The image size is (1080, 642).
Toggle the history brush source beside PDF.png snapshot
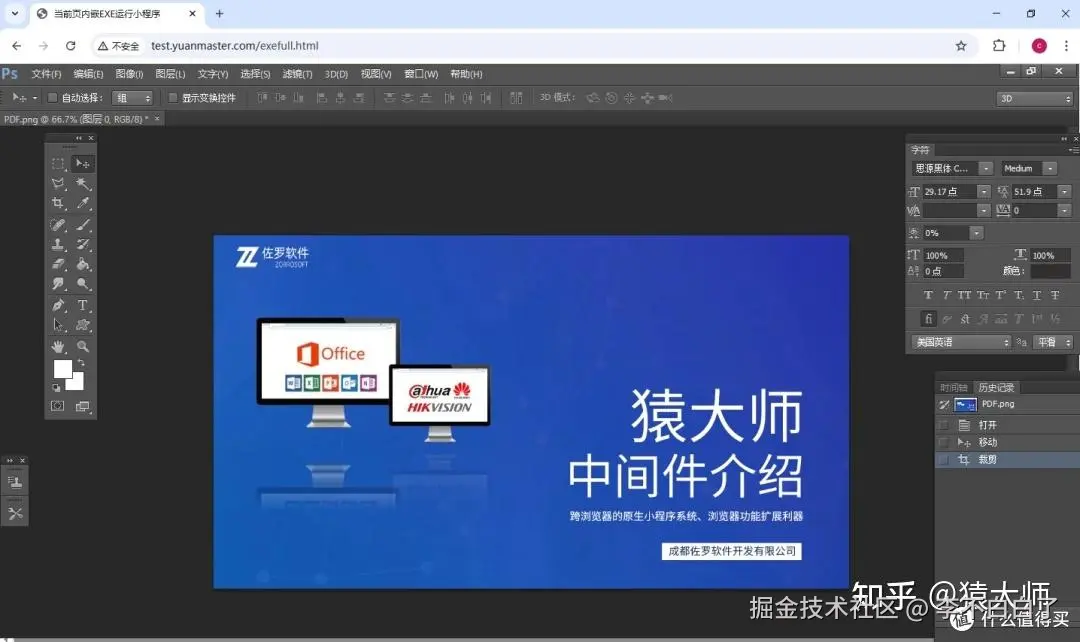point(944,404)
